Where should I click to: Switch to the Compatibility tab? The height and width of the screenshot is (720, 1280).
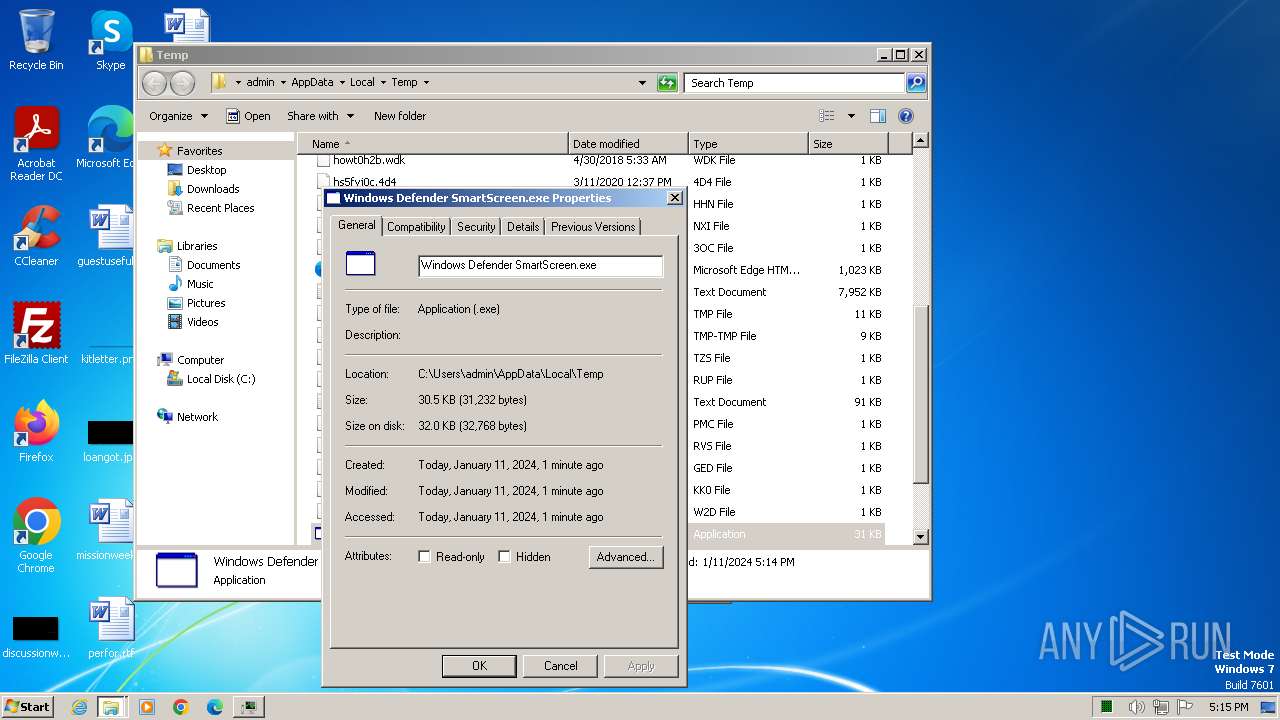[416, 227]
